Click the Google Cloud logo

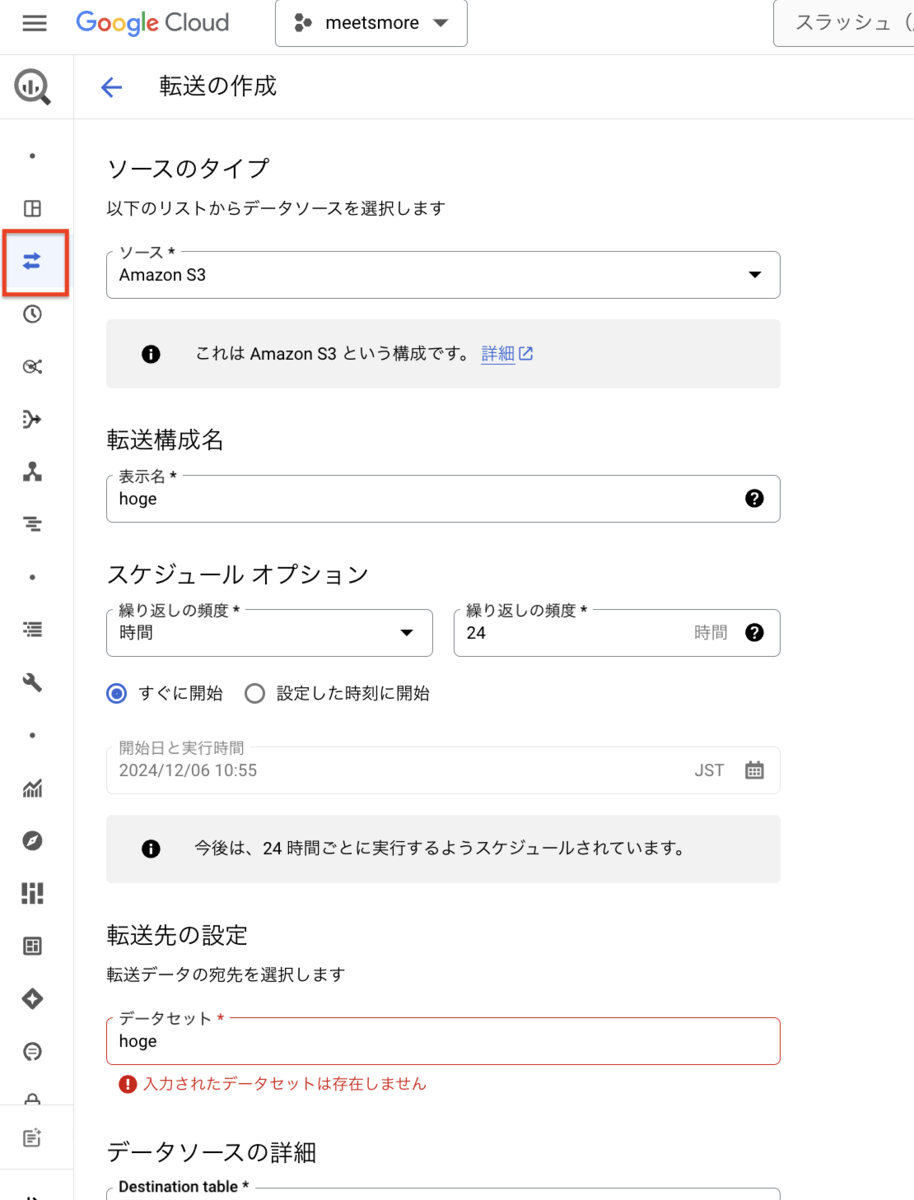point(152,23)
